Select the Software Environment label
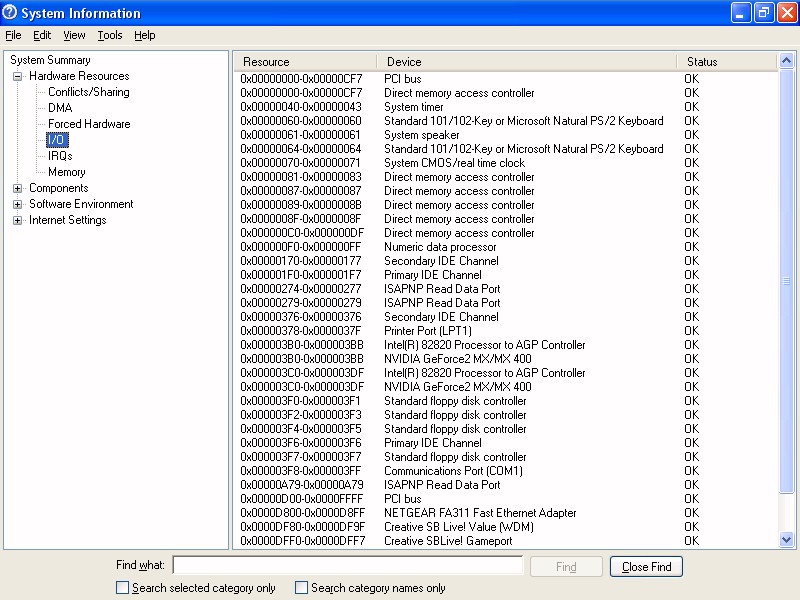The height and width of the screenshot is (600, 800). click(x=81, y=204)
